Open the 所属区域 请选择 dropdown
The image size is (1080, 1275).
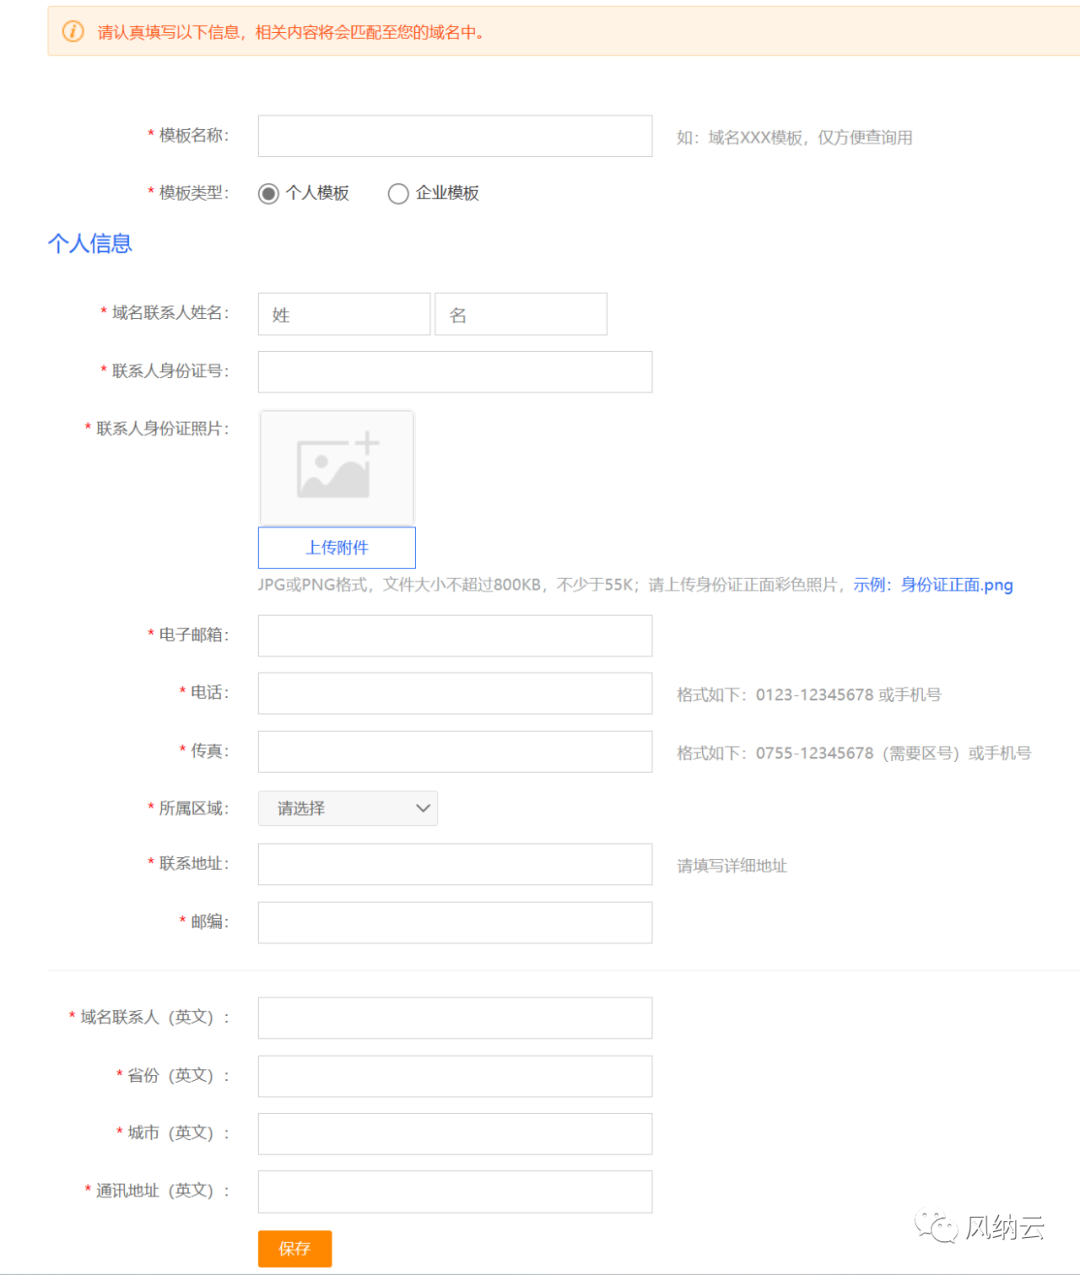click(348, 808)
